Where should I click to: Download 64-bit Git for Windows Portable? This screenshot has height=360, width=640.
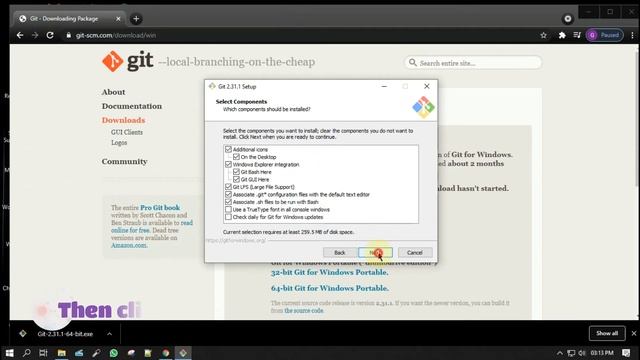click(330, 288)
